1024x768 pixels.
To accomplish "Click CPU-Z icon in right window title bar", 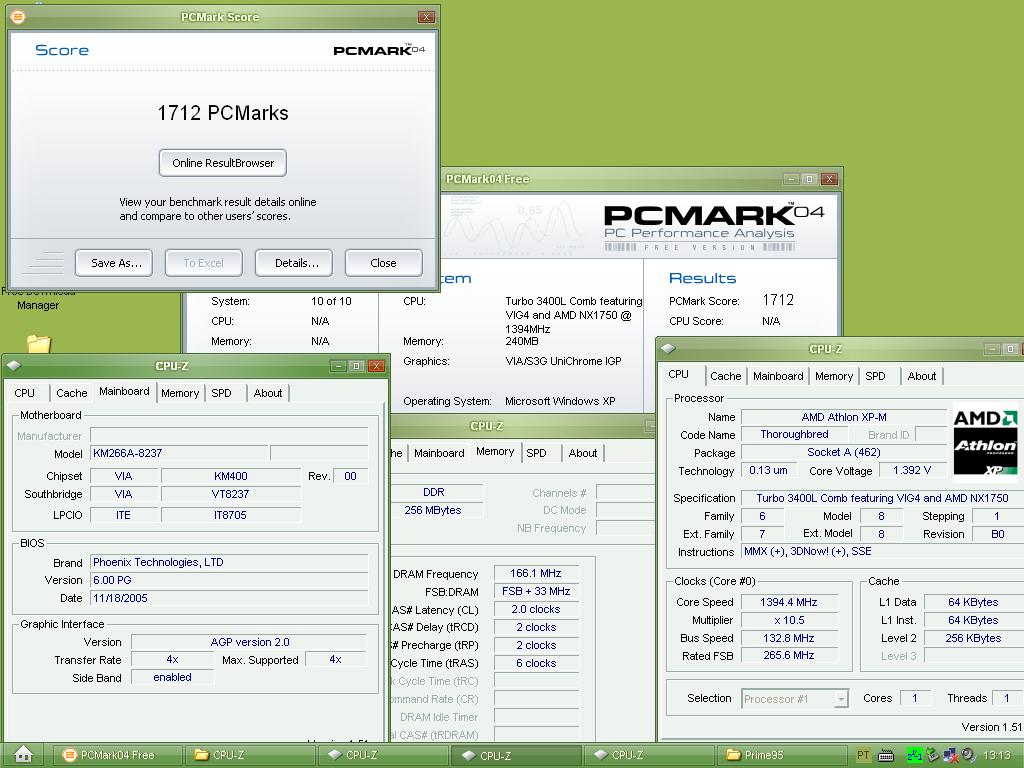I will [x=667, y=349].
